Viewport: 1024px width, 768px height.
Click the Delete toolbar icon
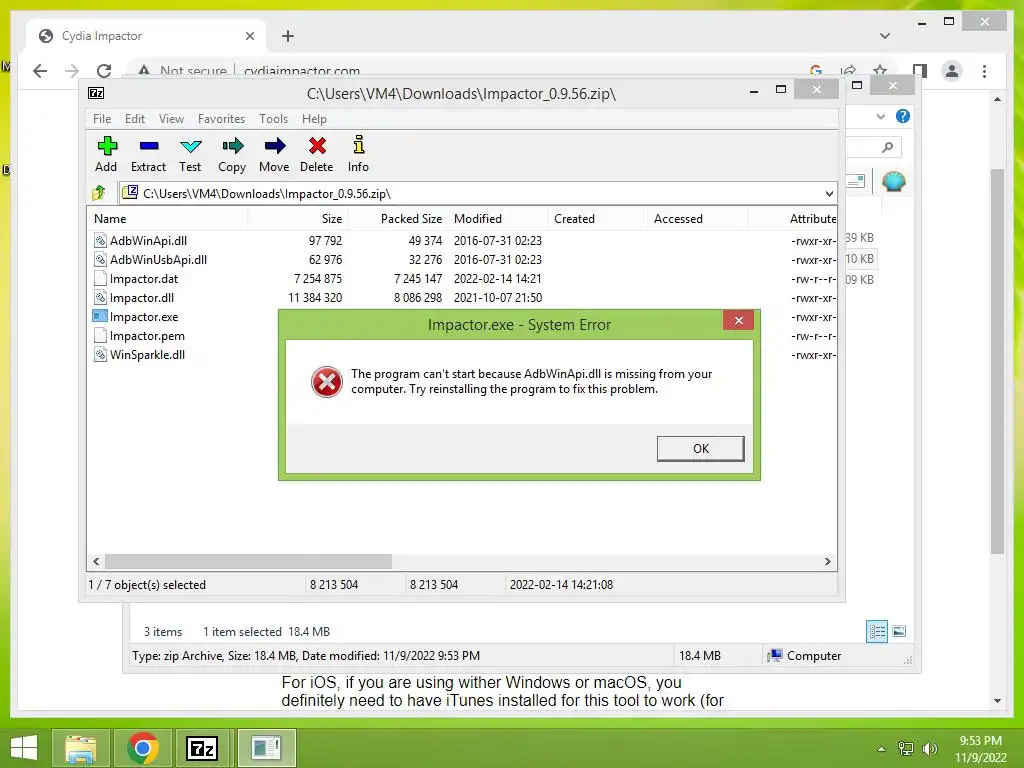(317, 146)
